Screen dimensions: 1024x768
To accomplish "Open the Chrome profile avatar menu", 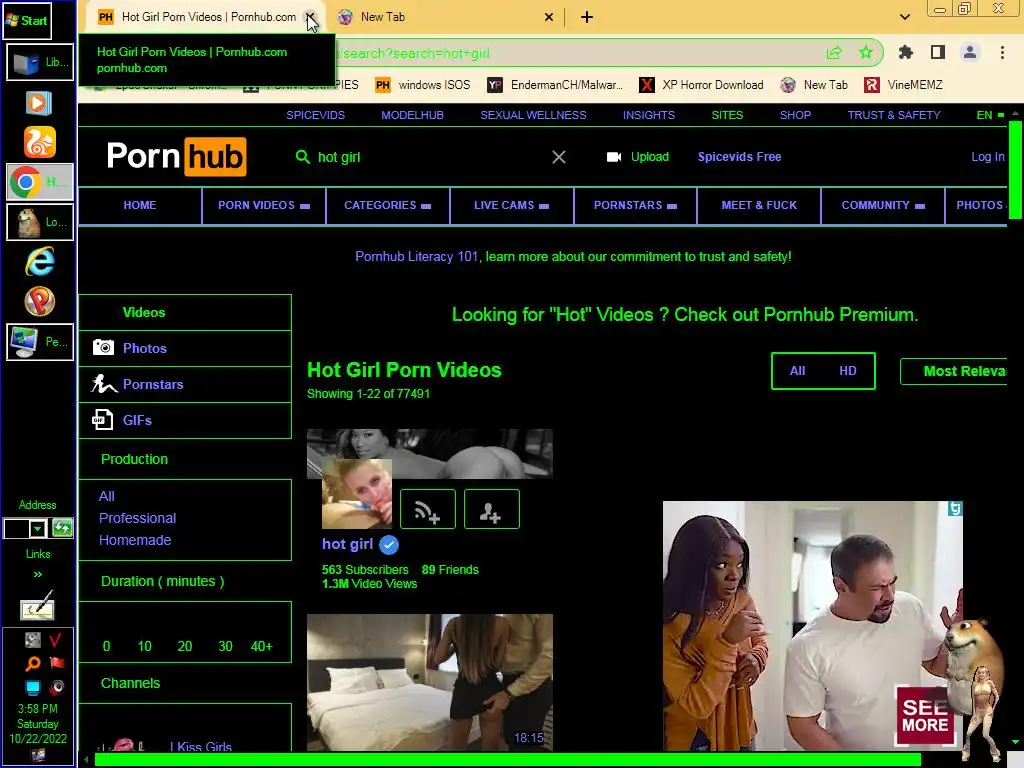I will [x=970, y=52].
